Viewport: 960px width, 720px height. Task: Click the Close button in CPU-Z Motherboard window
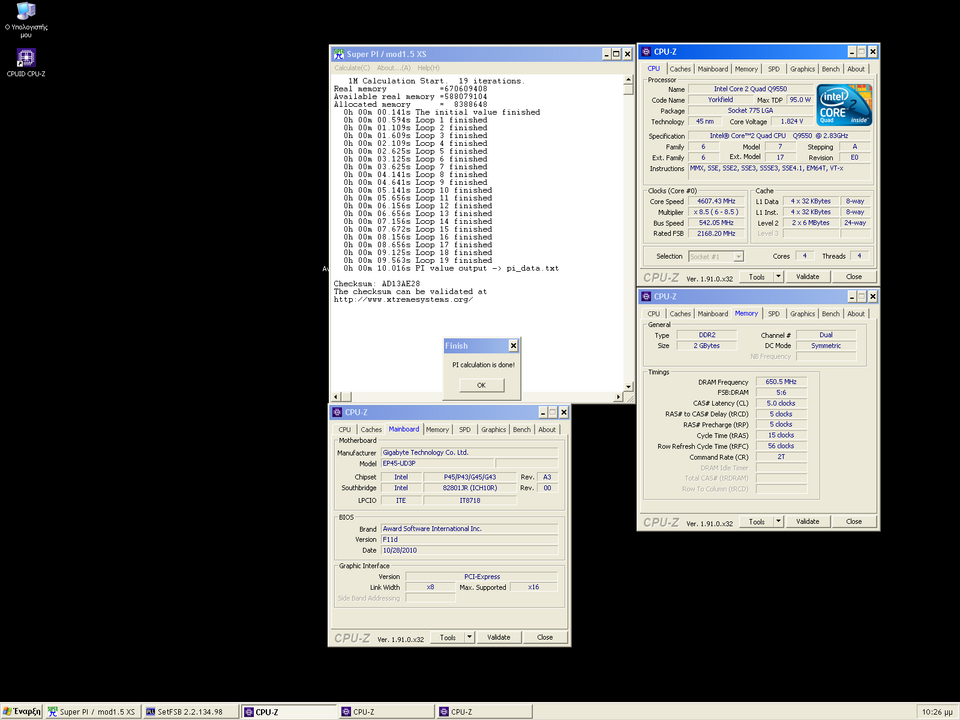(545, 637)
